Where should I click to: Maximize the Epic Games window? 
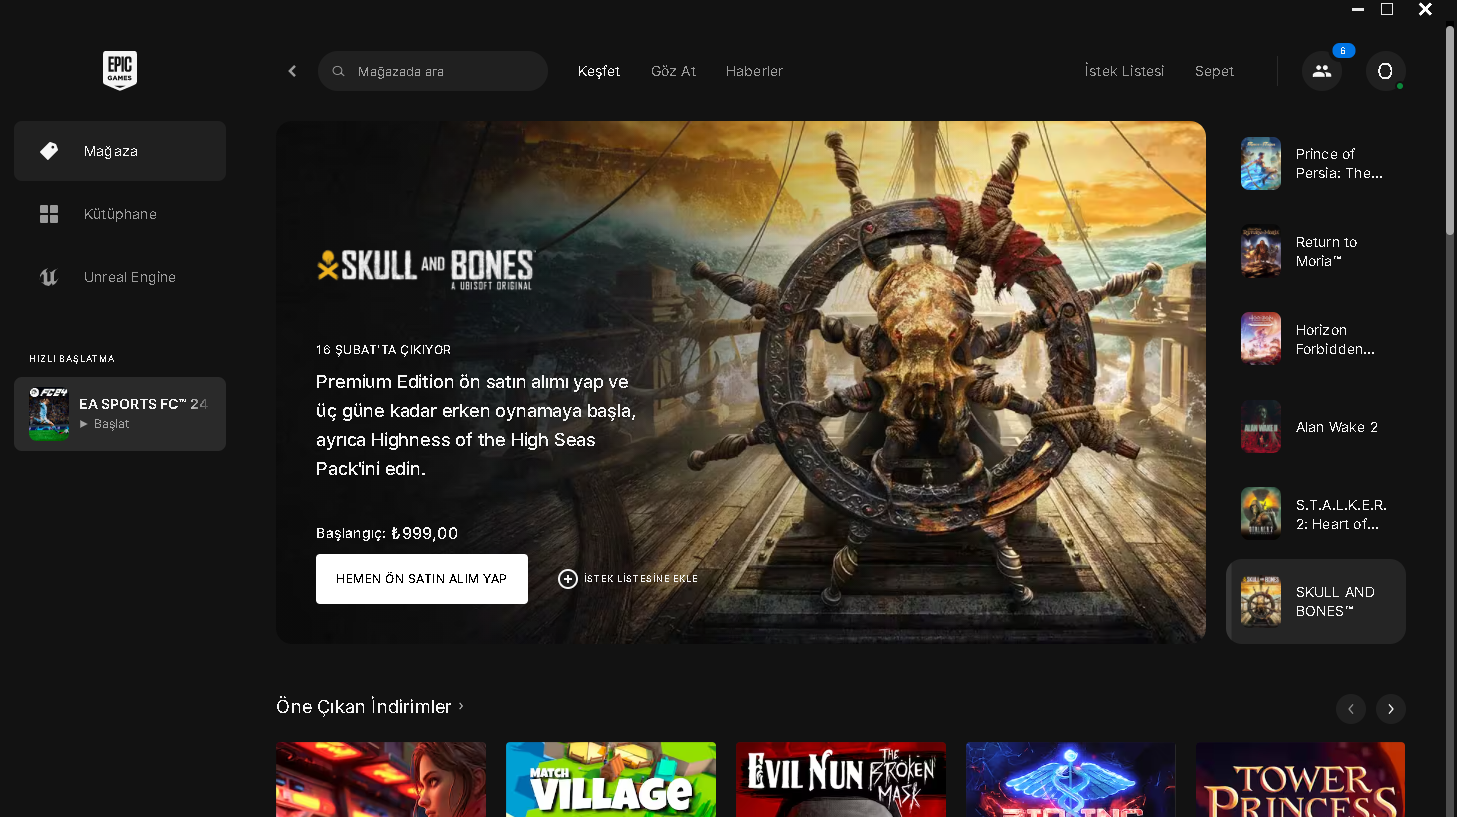1387,9
